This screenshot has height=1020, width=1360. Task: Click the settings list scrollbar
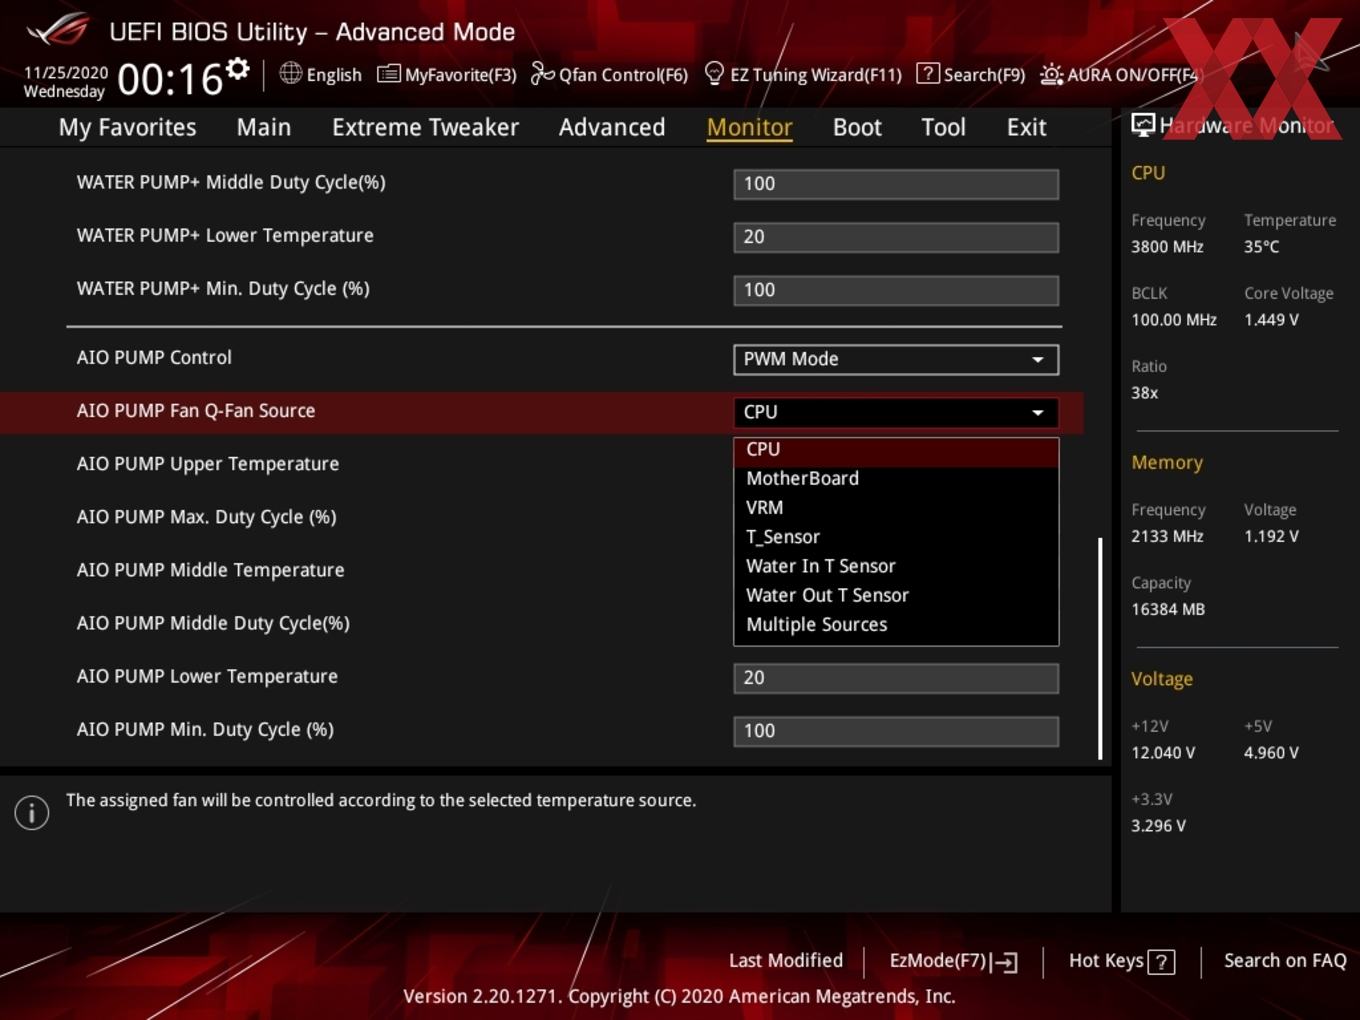click(1100, 648)
